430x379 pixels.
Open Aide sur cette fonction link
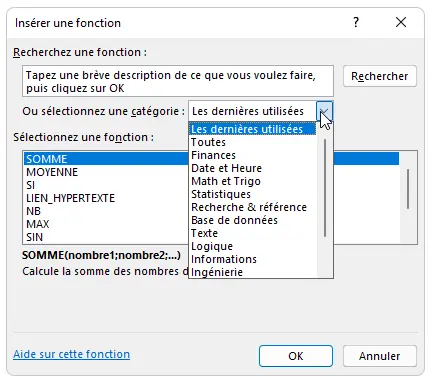[x=72, y=354]
